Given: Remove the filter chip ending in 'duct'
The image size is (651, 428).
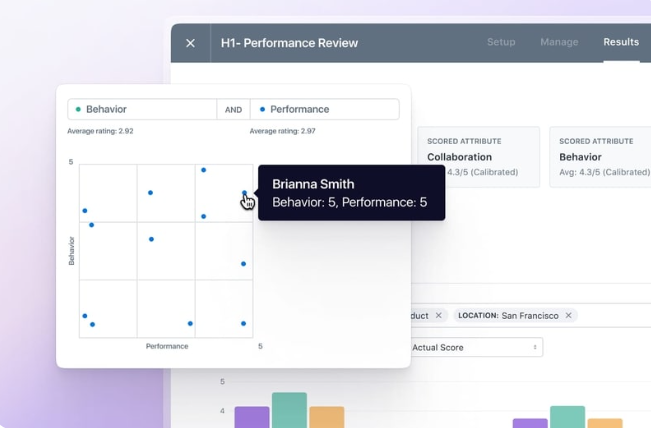Looking at the screenshot, I should tap(438, 315).
